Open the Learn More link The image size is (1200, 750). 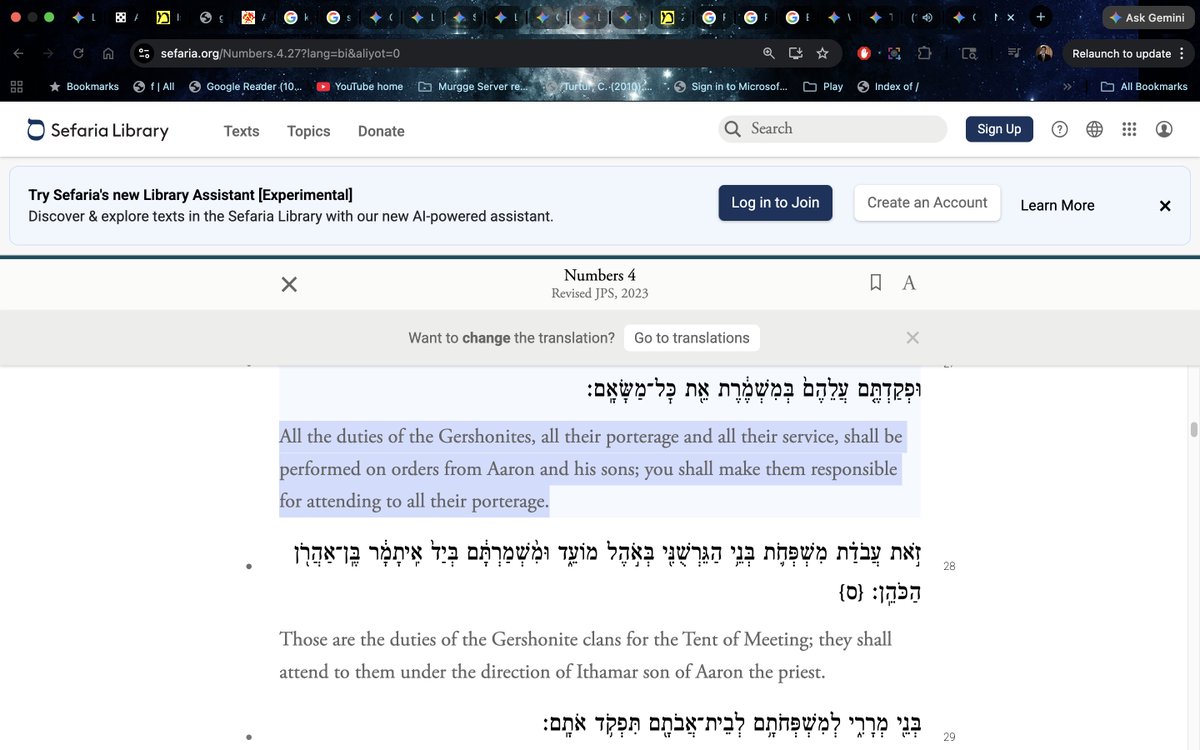1057,205
